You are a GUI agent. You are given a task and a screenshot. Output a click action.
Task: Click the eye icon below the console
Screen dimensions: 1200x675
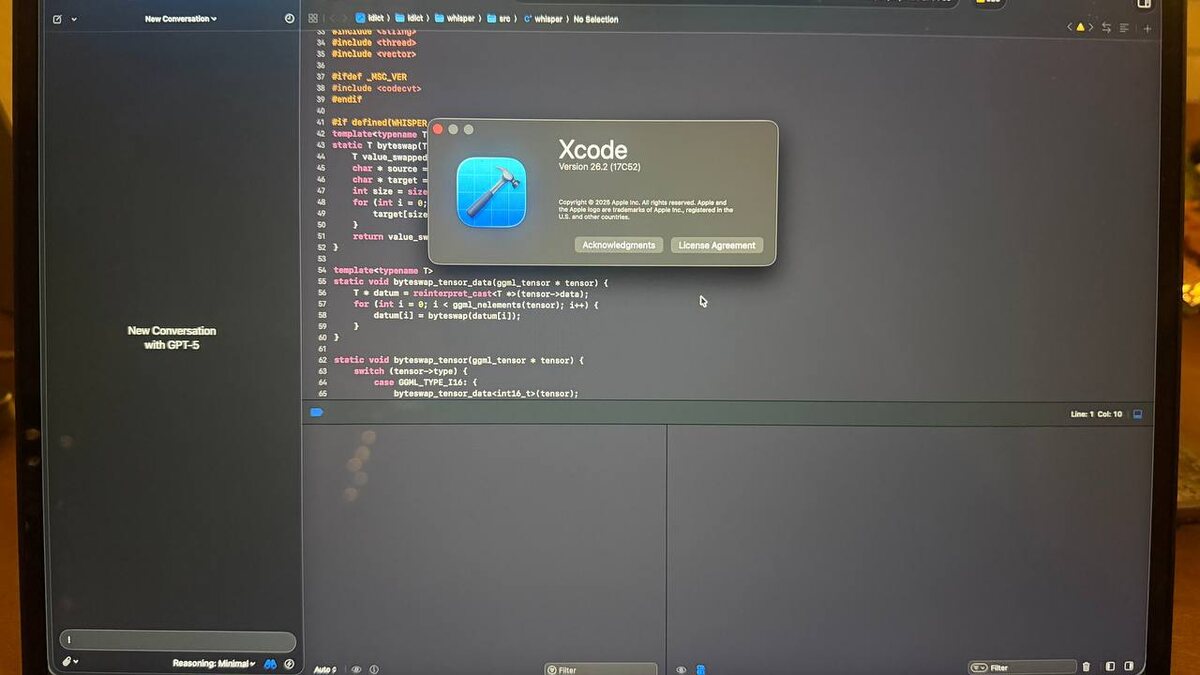click(682, 669)
